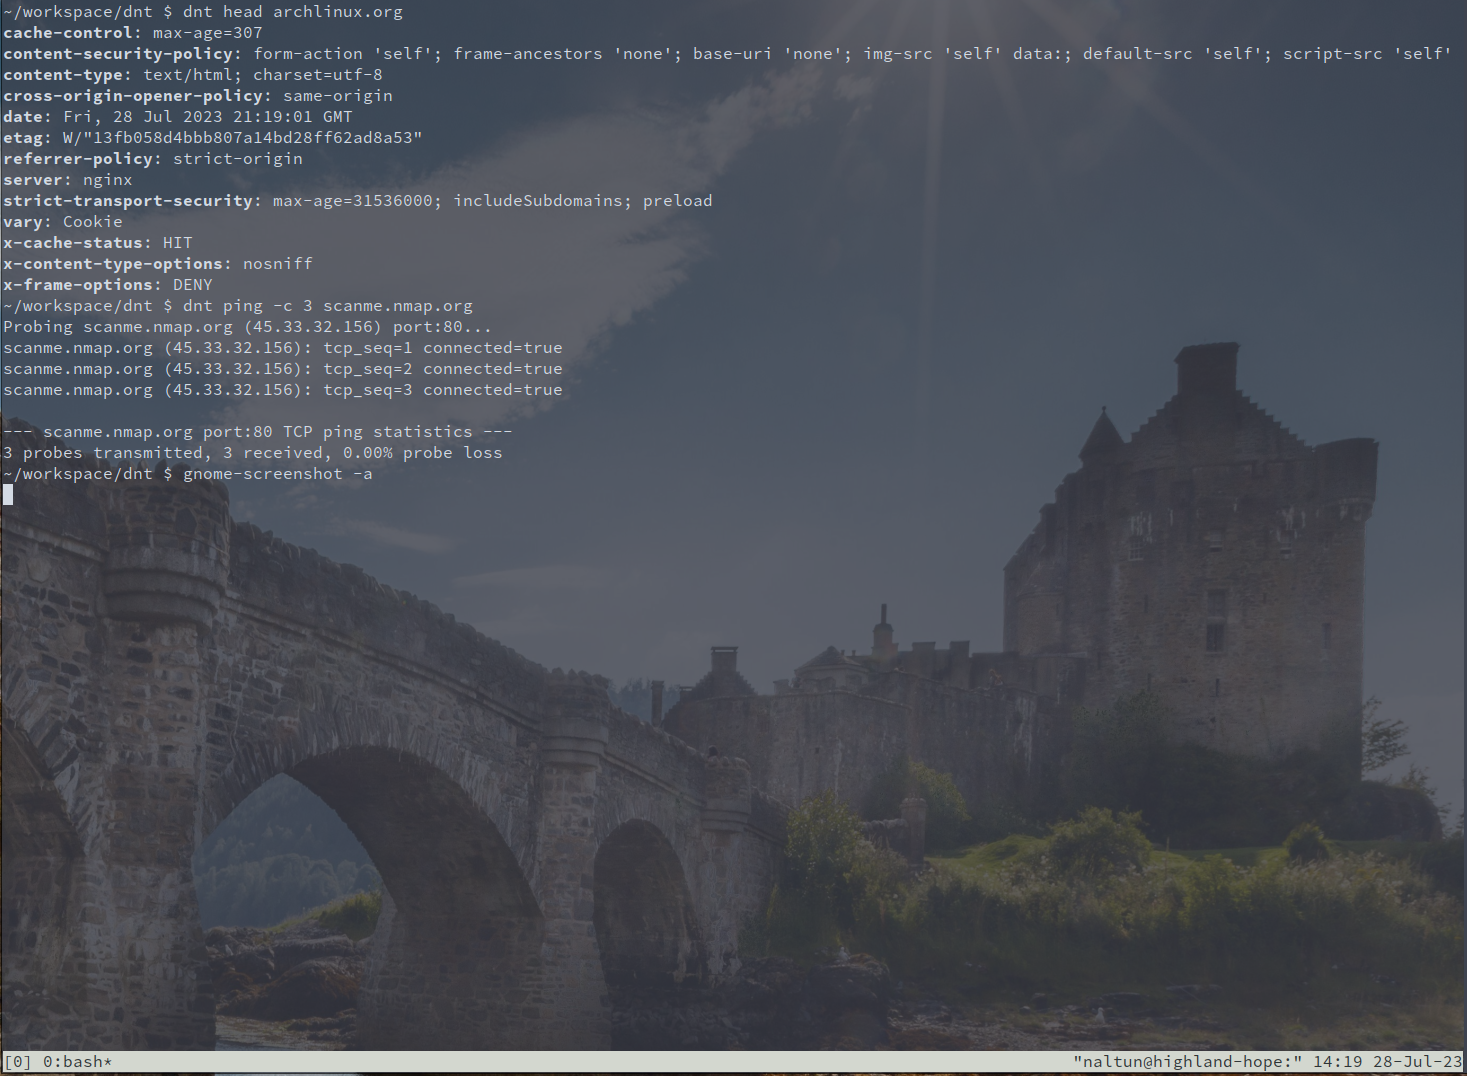Click the x-frame-options header name

77,285
